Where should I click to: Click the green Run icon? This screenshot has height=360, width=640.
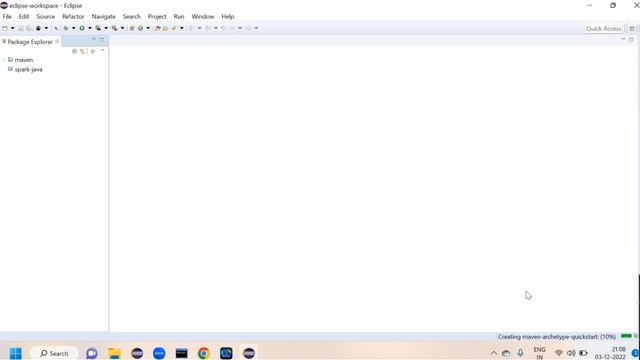point(82,28)
